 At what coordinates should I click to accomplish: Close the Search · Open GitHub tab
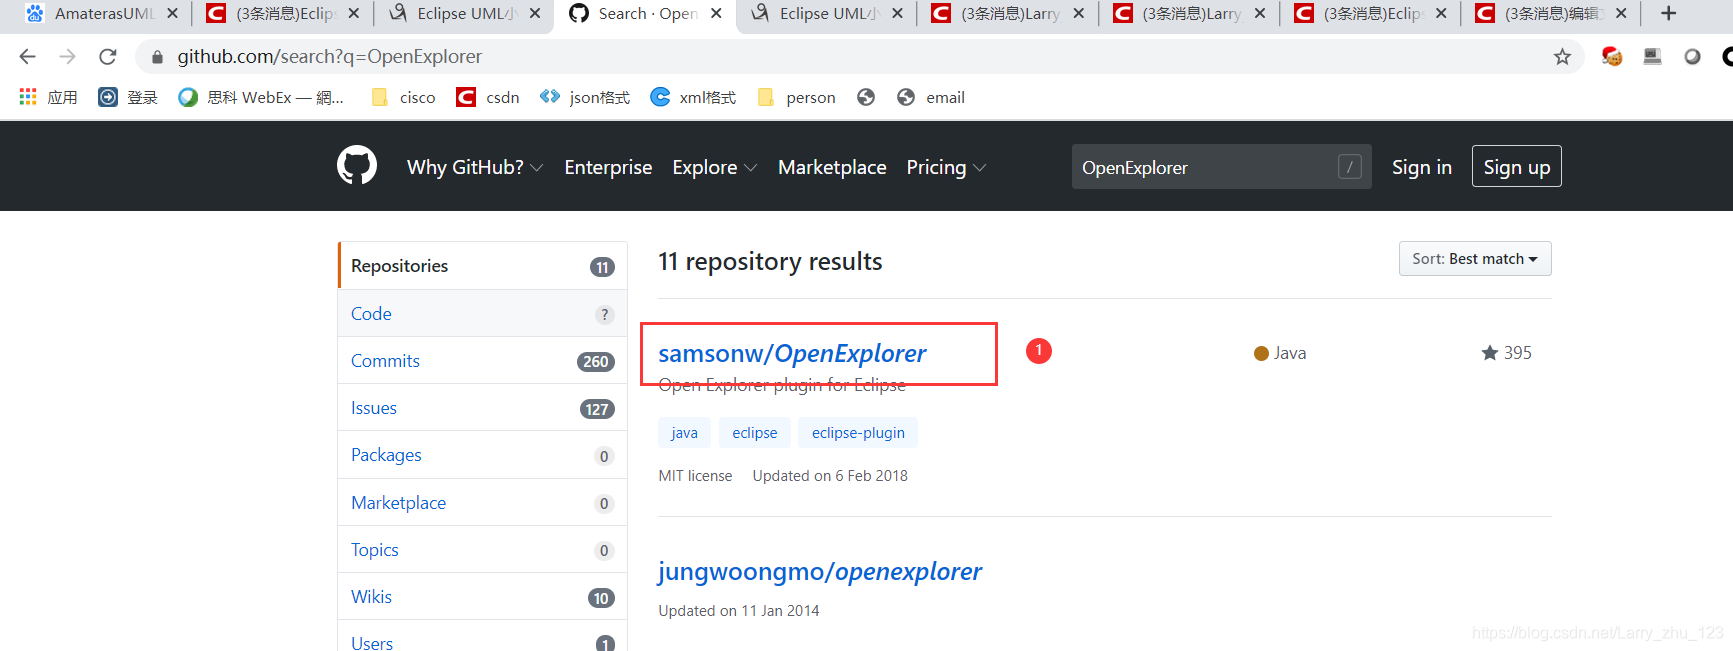(x=716, y=13)
